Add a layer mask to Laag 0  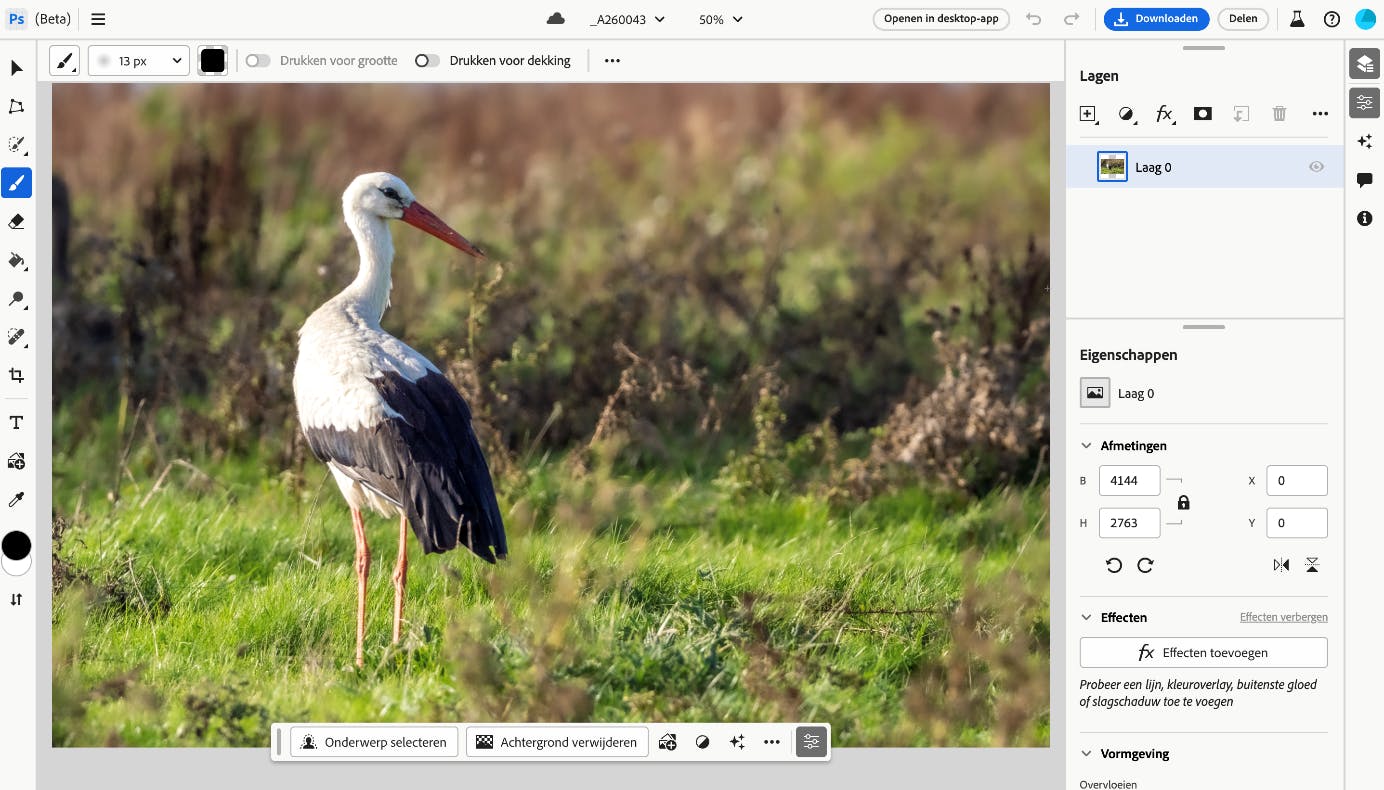[1203, 113]
